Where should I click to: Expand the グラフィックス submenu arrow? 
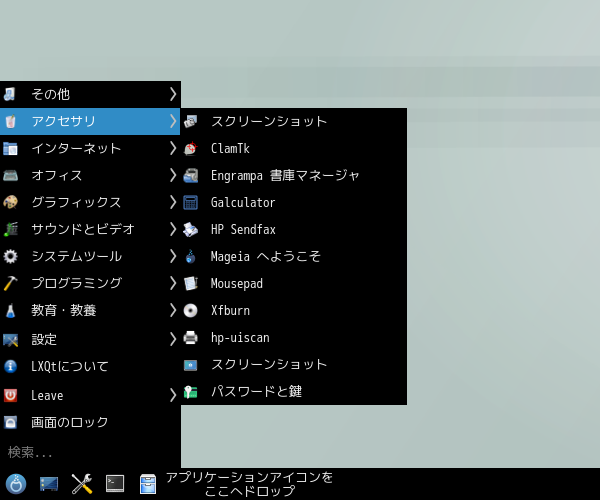coord(173,202)
